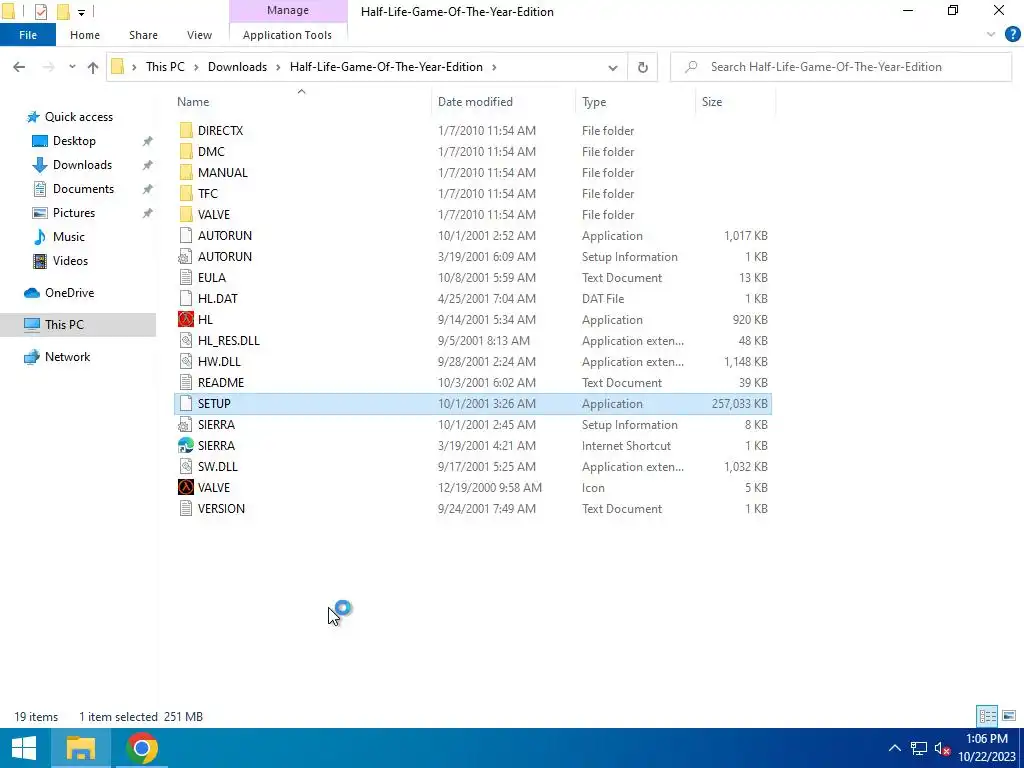Click the Manage contextual tab
The width and height of the screenshot is (1024, 768).
point(288,10)
